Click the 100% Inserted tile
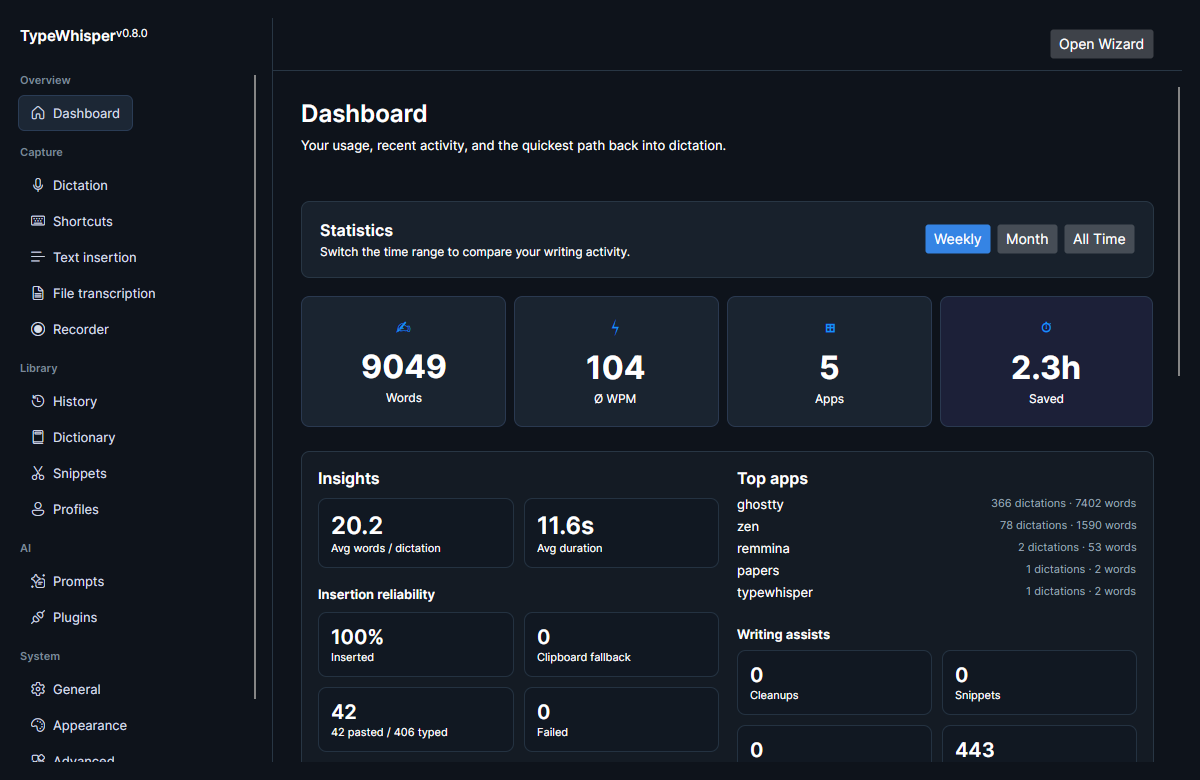 coord(415,644)
